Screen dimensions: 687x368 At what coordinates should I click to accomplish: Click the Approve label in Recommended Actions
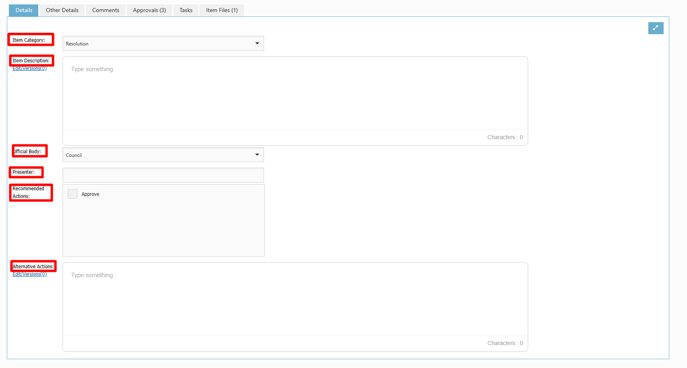pos(90,194)
